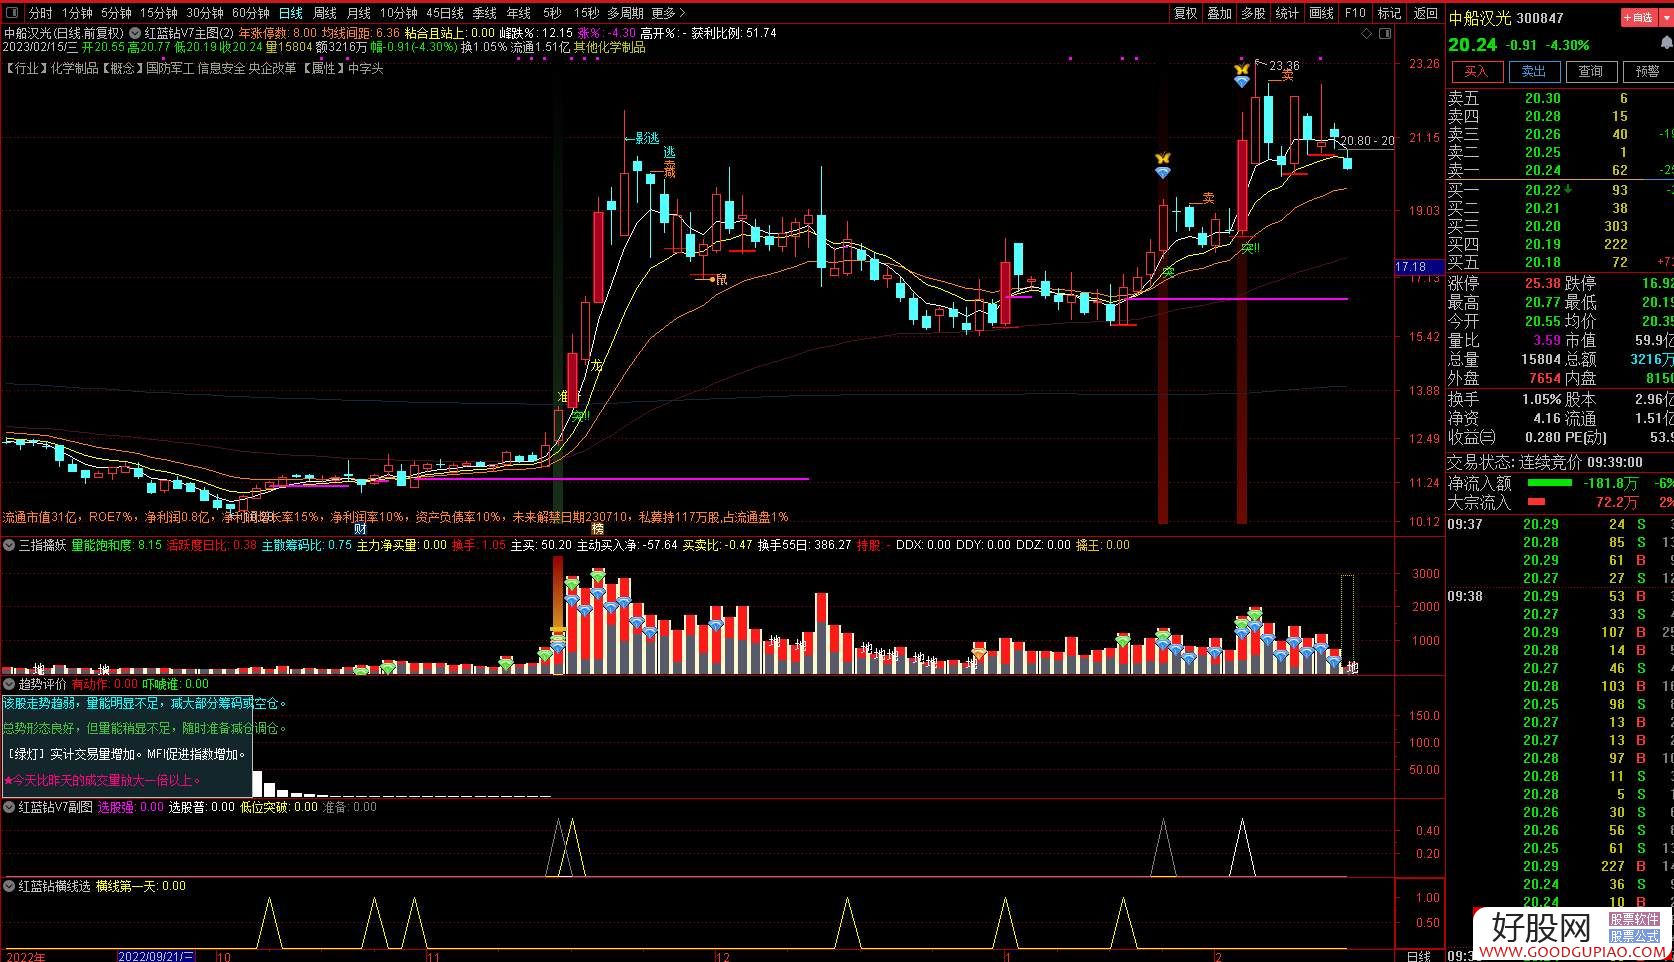Open the F10 company info
Image resolution: width=1674 pixels, height=962 pixels.
tap(1355, 13)
